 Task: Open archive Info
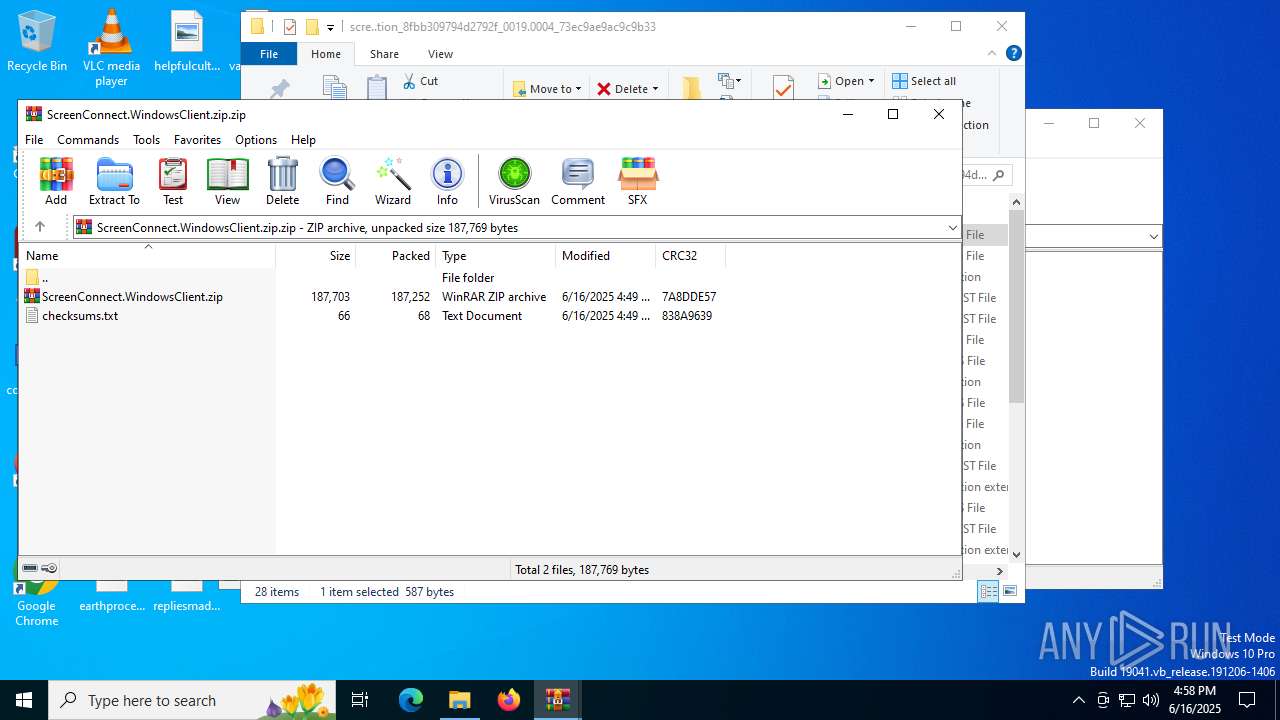pyautogui.click(x=447, y=182)
